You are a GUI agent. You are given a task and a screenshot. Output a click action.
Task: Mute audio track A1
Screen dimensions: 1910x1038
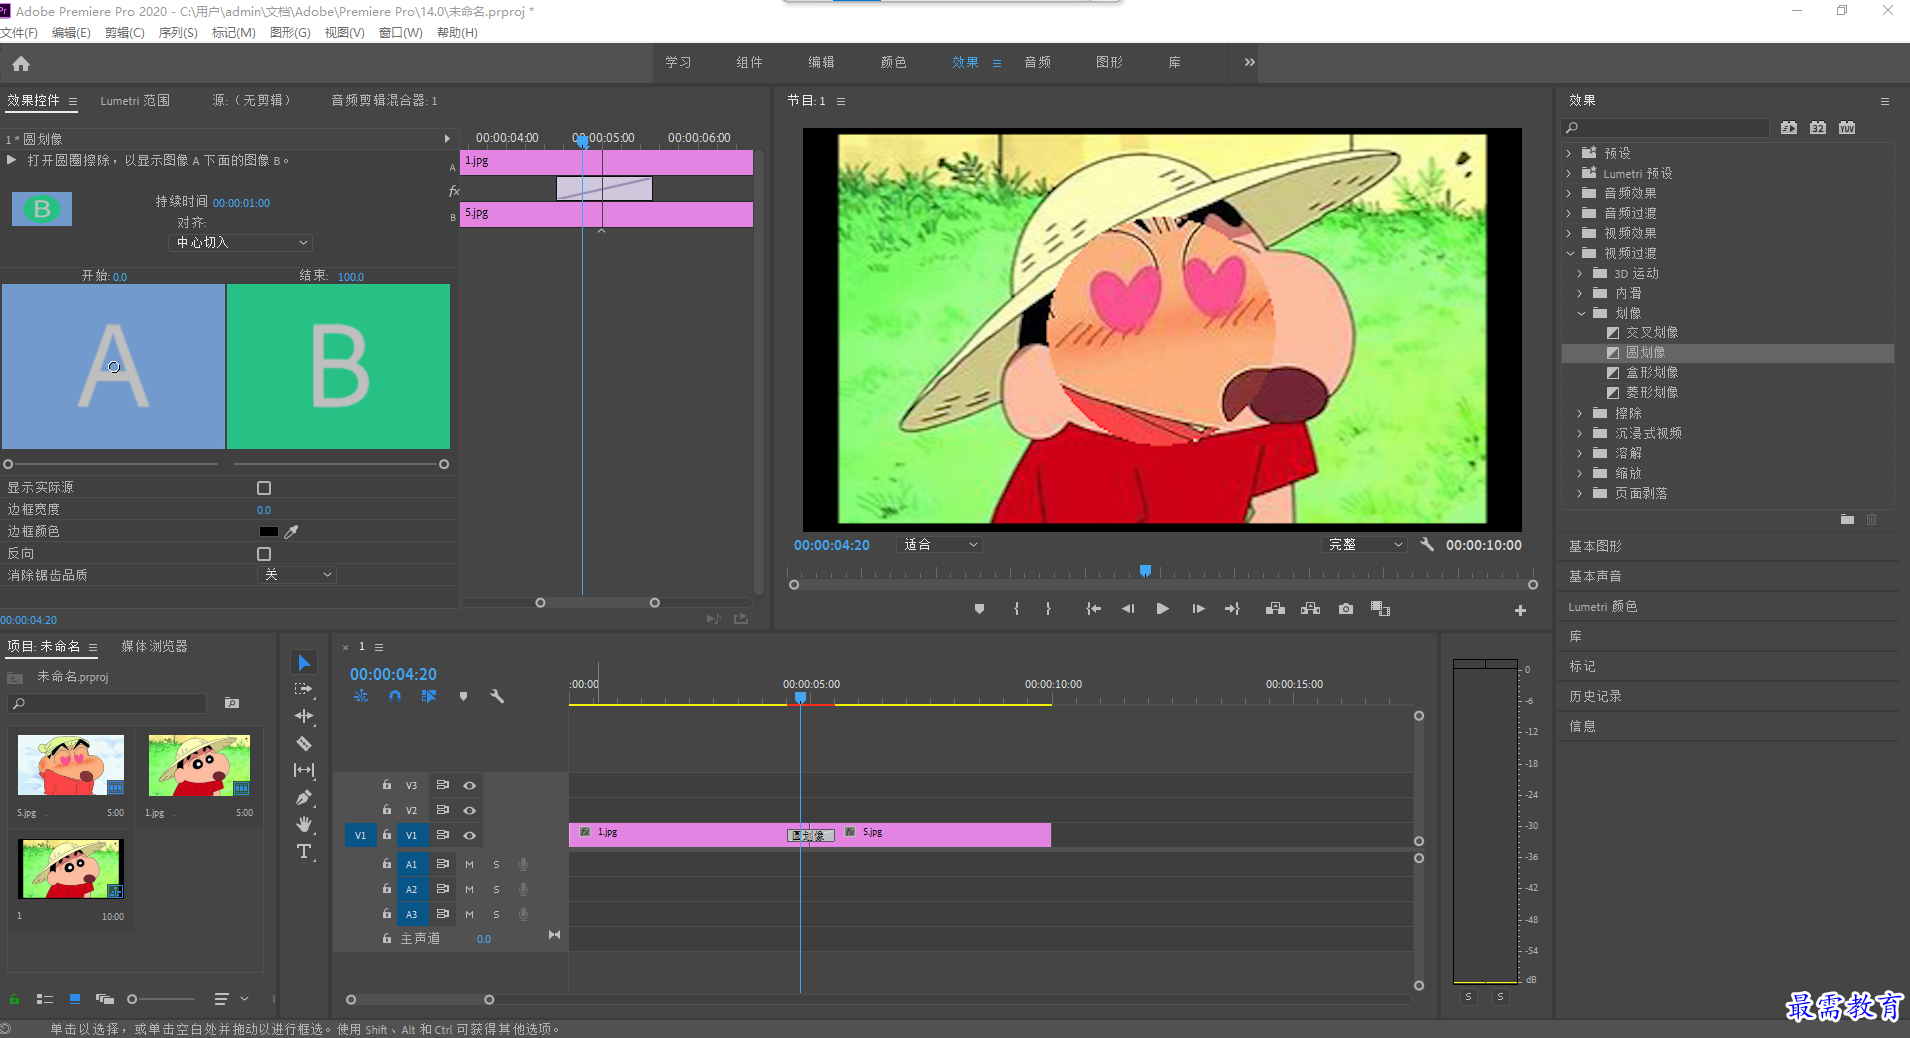click(469, 864)
